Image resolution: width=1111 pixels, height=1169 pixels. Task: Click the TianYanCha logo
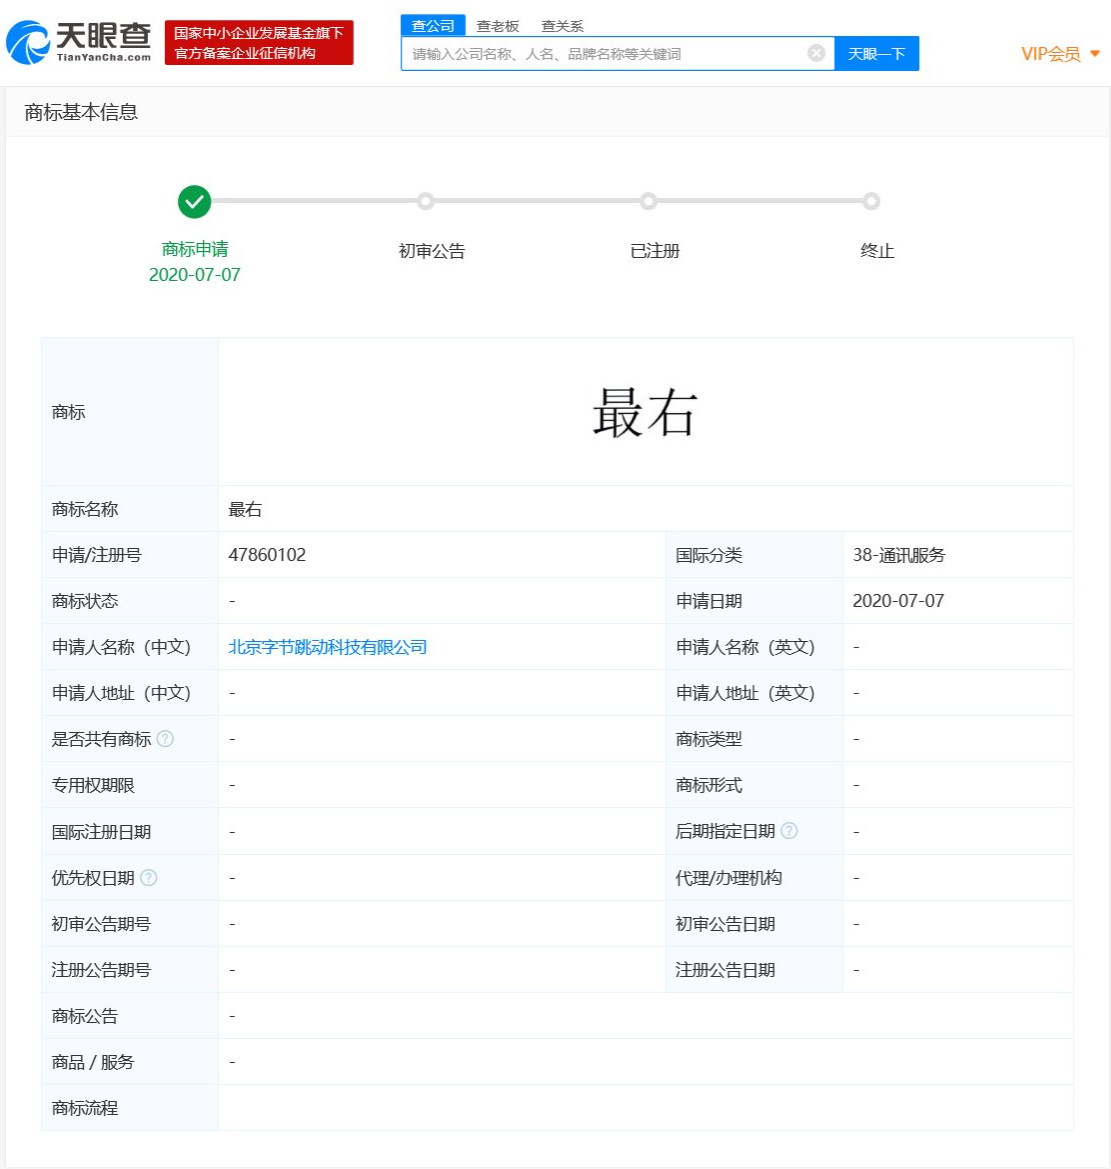coord(78,42)
